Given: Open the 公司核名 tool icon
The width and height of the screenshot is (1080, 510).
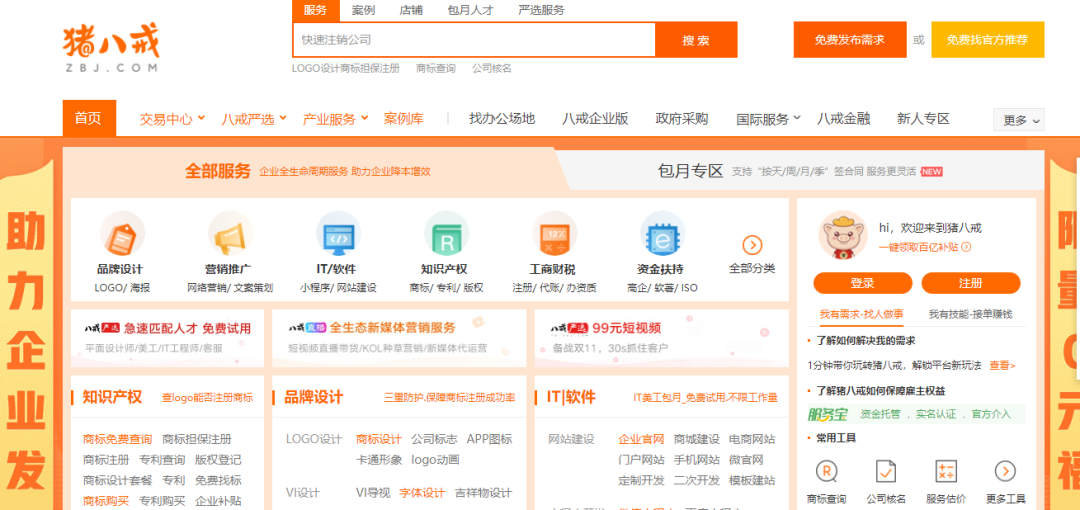Looking at the screenshot, I should click(886, 471).
